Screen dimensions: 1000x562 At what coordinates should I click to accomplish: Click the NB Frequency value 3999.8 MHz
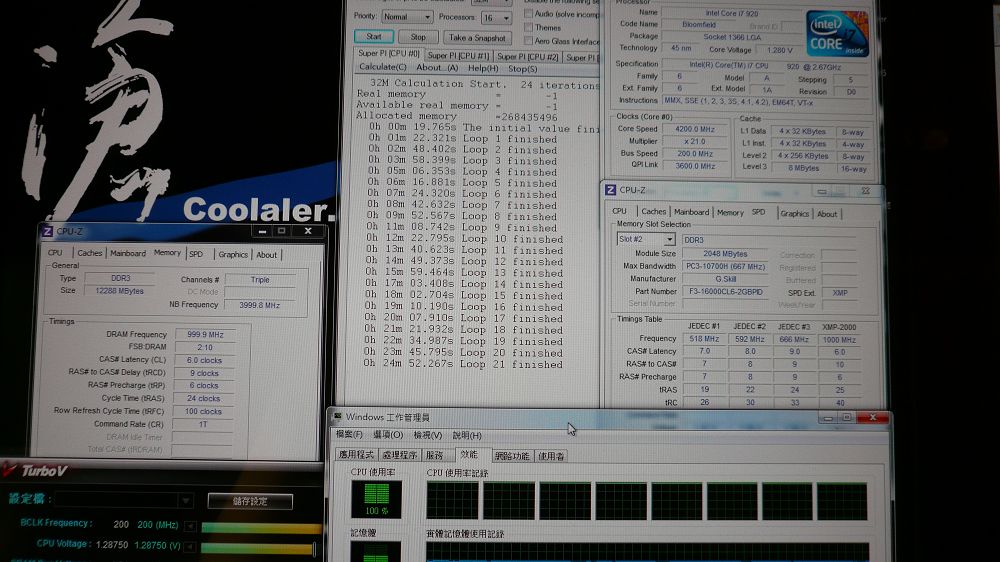pos(260,305)
